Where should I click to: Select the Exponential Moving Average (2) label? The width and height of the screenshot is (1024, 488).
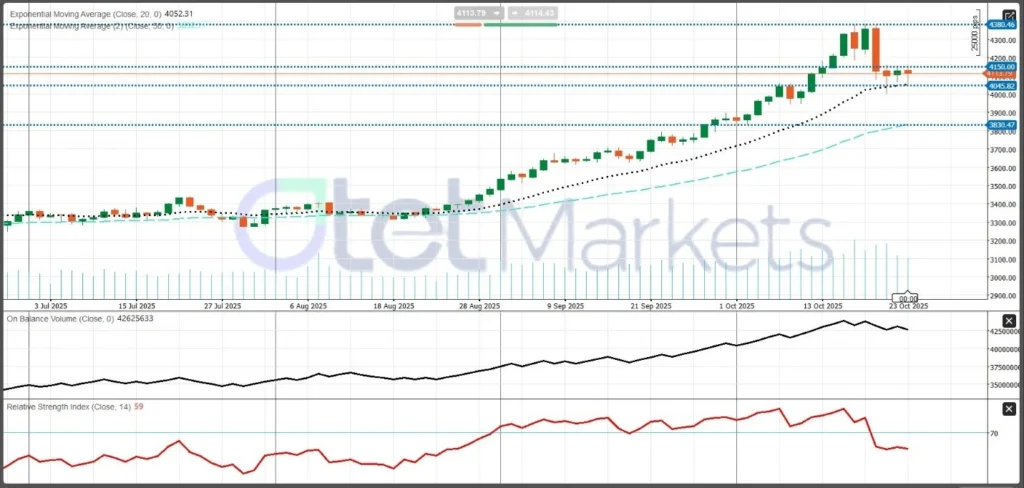91,25
